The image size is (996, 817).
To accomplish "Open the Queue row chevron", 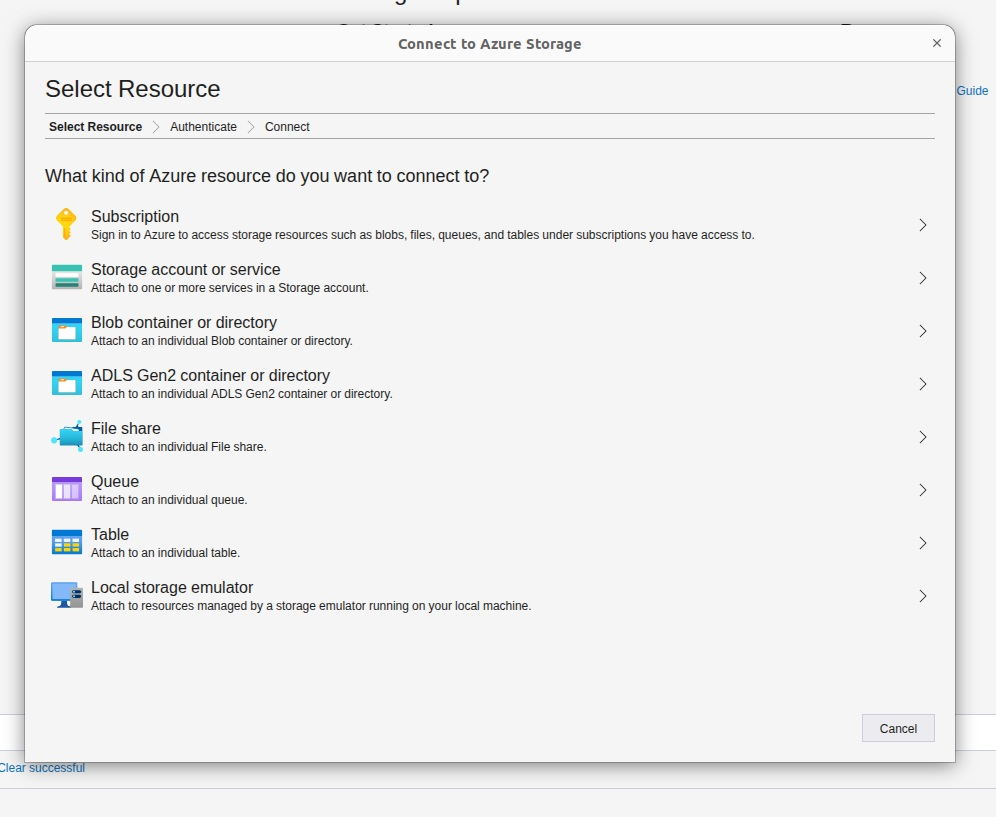I will pyautogui.click(x=923, y=490).
